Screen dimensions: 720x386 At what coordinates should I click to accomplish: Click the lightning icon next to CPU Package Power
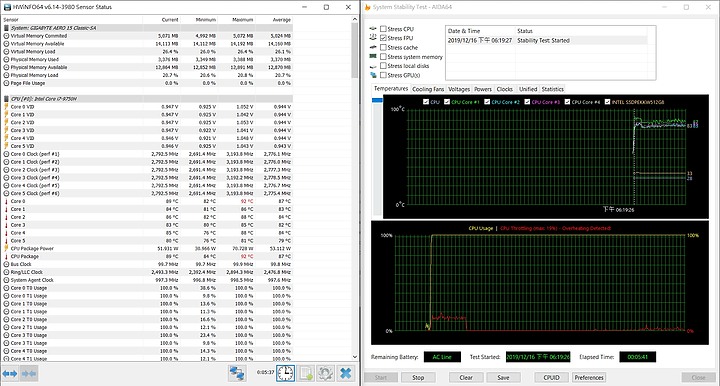tap(6, 248)
